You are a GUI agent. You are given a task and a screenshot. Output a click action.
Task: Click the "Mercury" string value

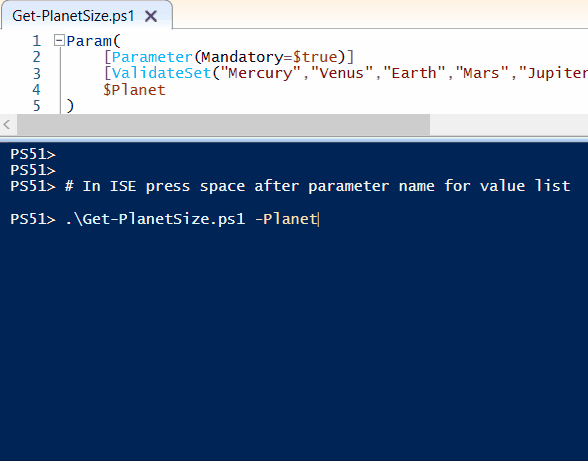[261, 73]
